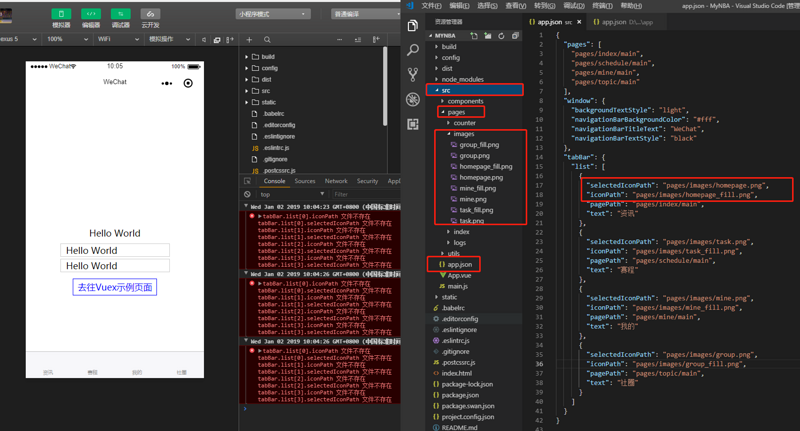Click New Folder icon in MYNBA explorer header
800x431 pixels.
[488, 36]
